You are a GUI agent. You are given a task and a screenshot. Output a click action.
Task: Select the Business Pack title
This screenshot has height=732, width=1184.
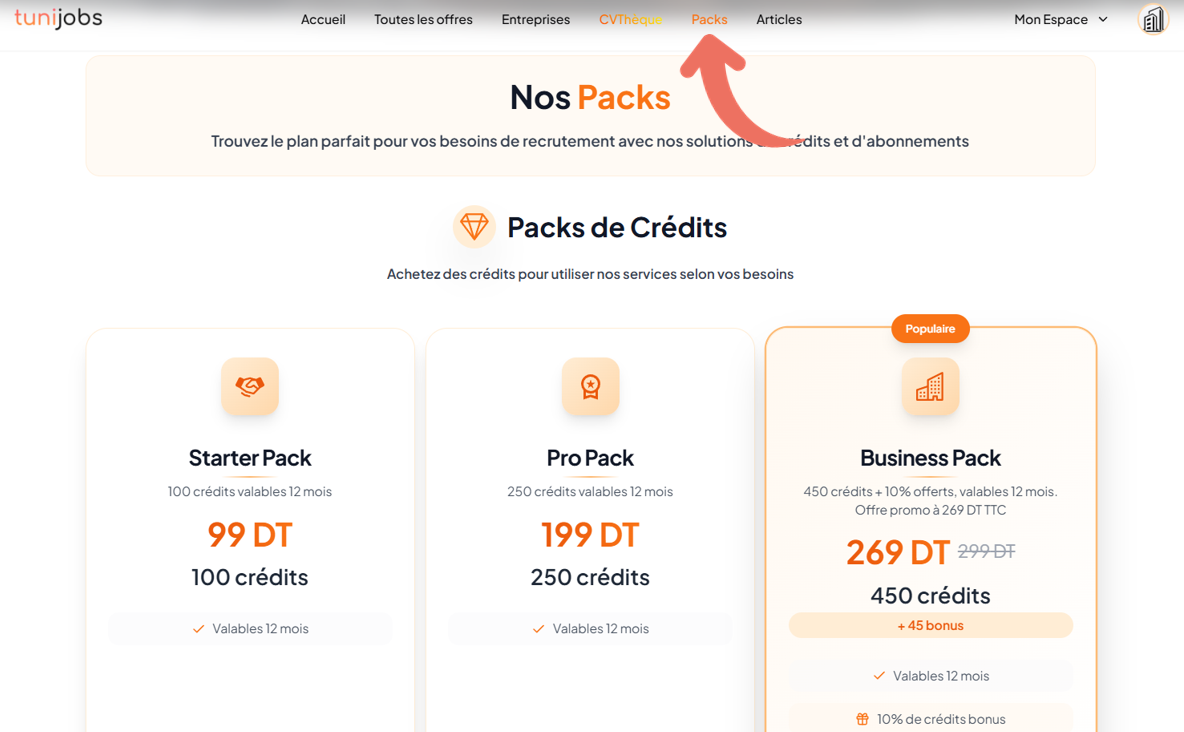(x=930, y=458)
